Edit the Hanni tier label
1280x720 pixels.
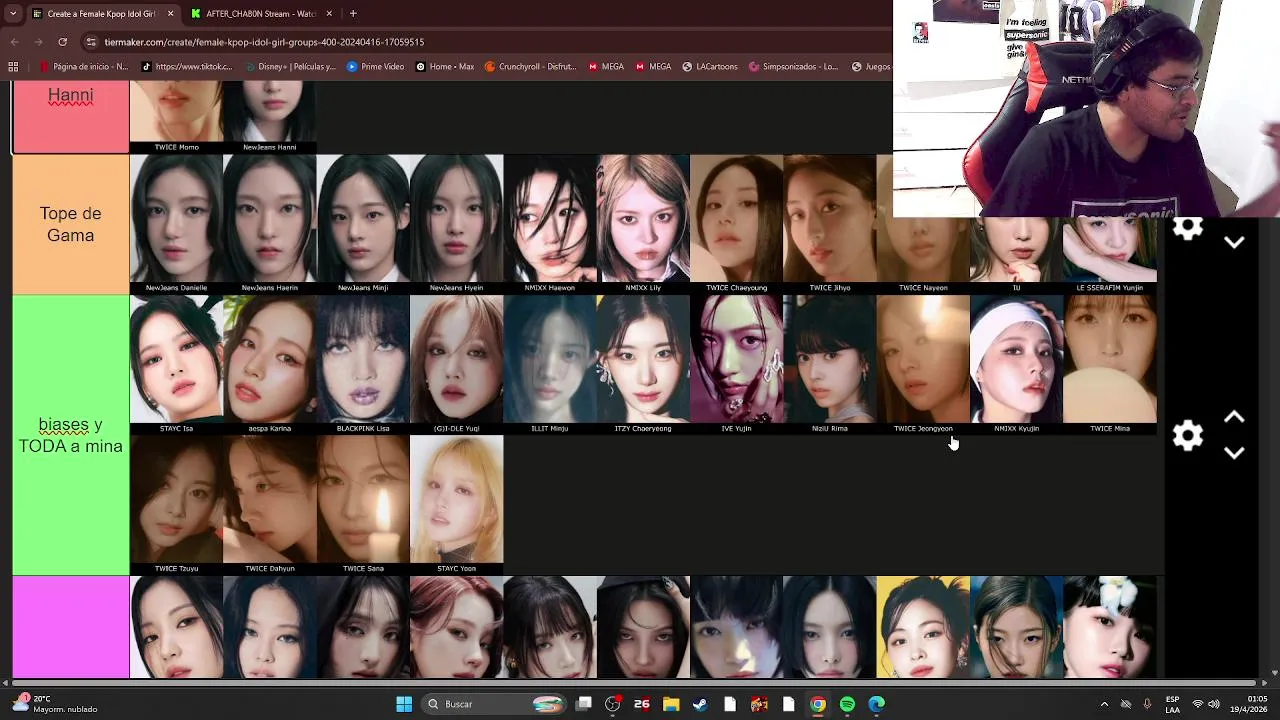click(x=70, y=96)
